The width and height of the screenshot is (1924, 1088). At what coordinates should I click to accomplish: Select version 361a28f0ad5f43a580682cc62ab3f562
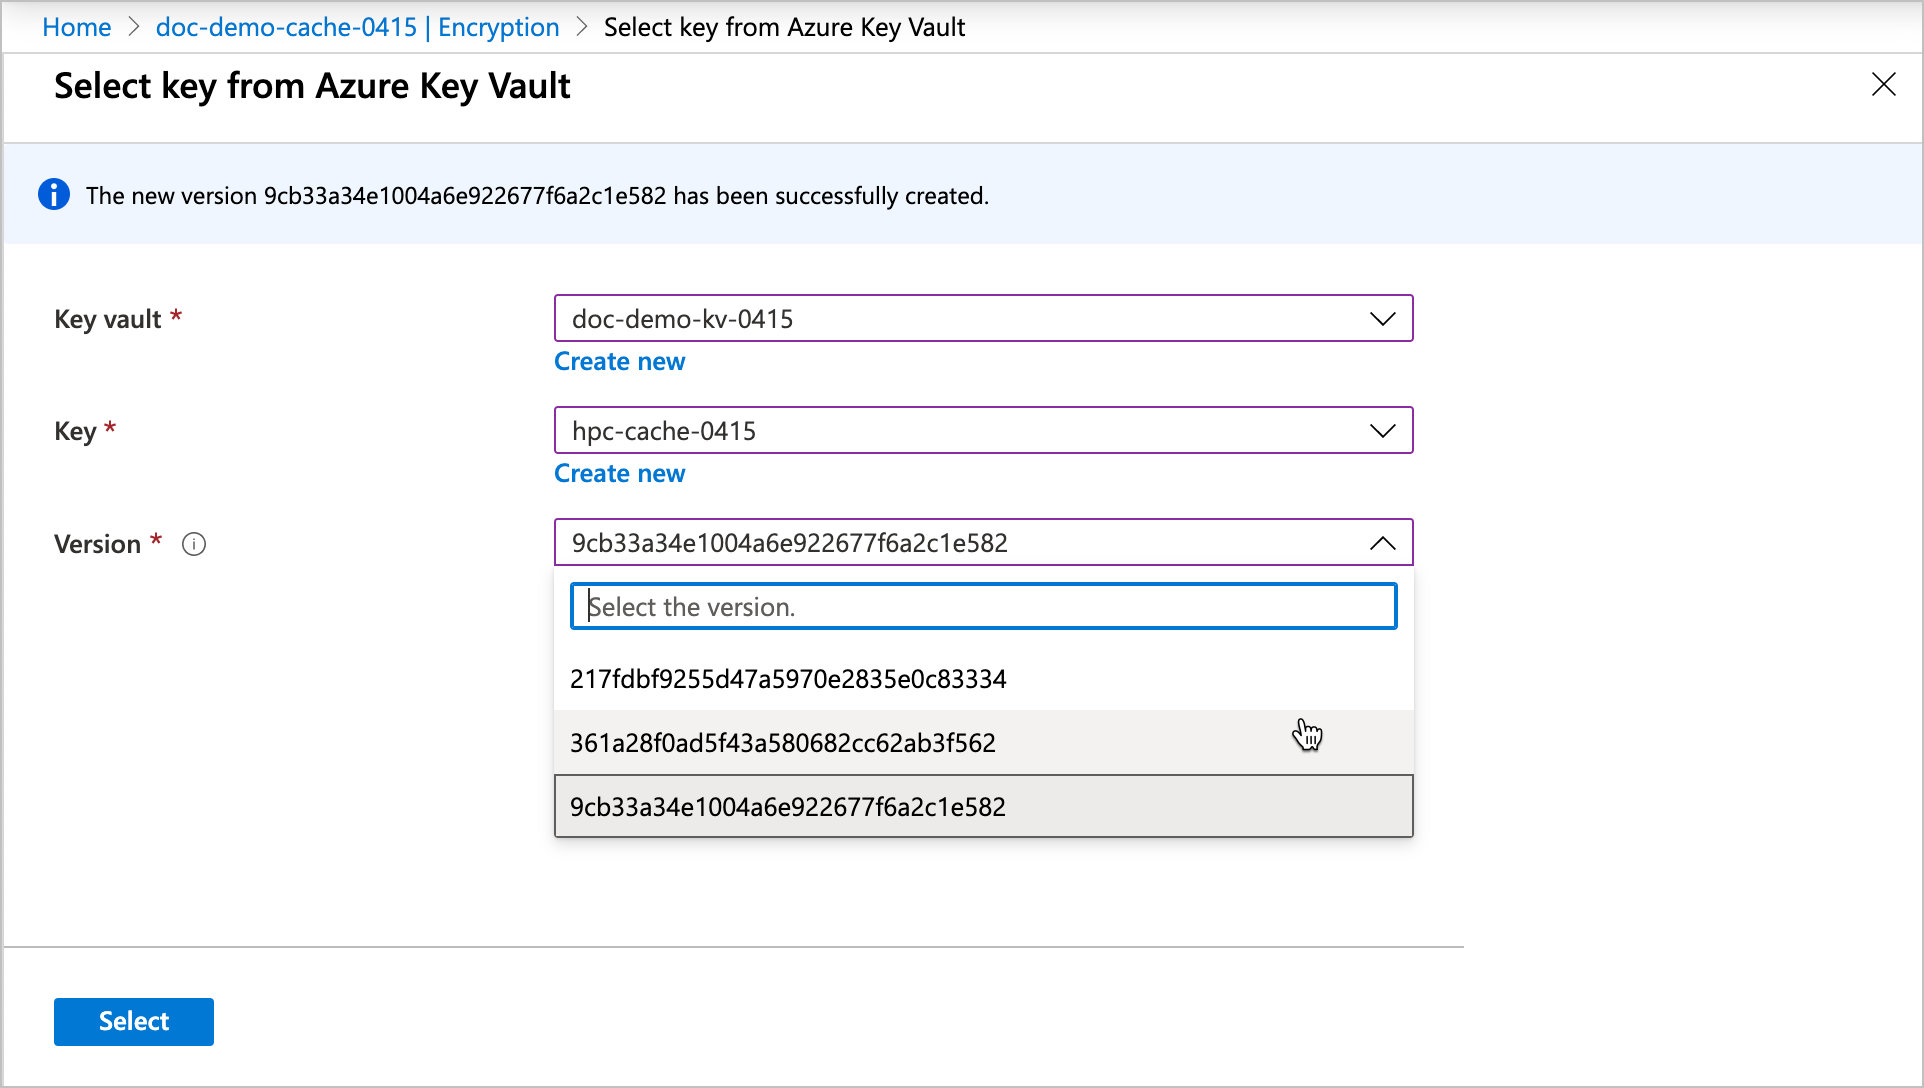click(983, 742)
